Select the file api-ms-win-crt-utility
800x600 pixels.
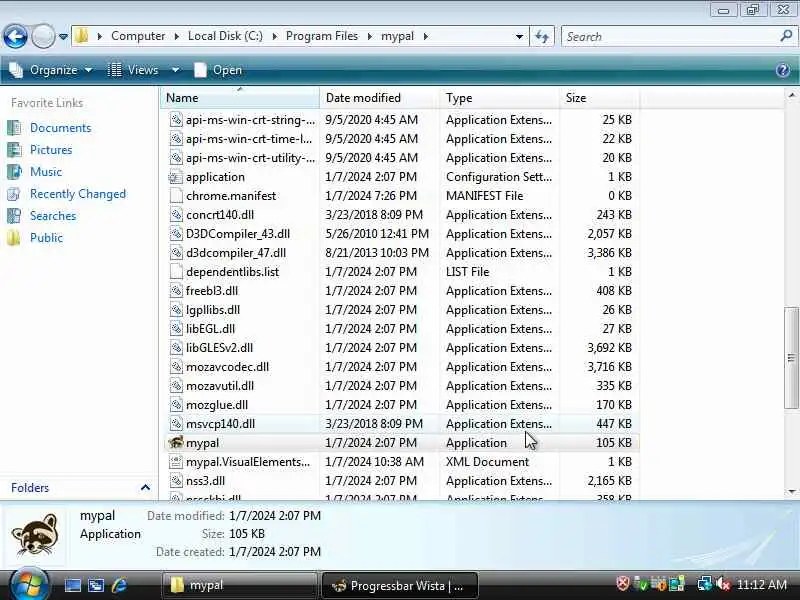[250, 158]
